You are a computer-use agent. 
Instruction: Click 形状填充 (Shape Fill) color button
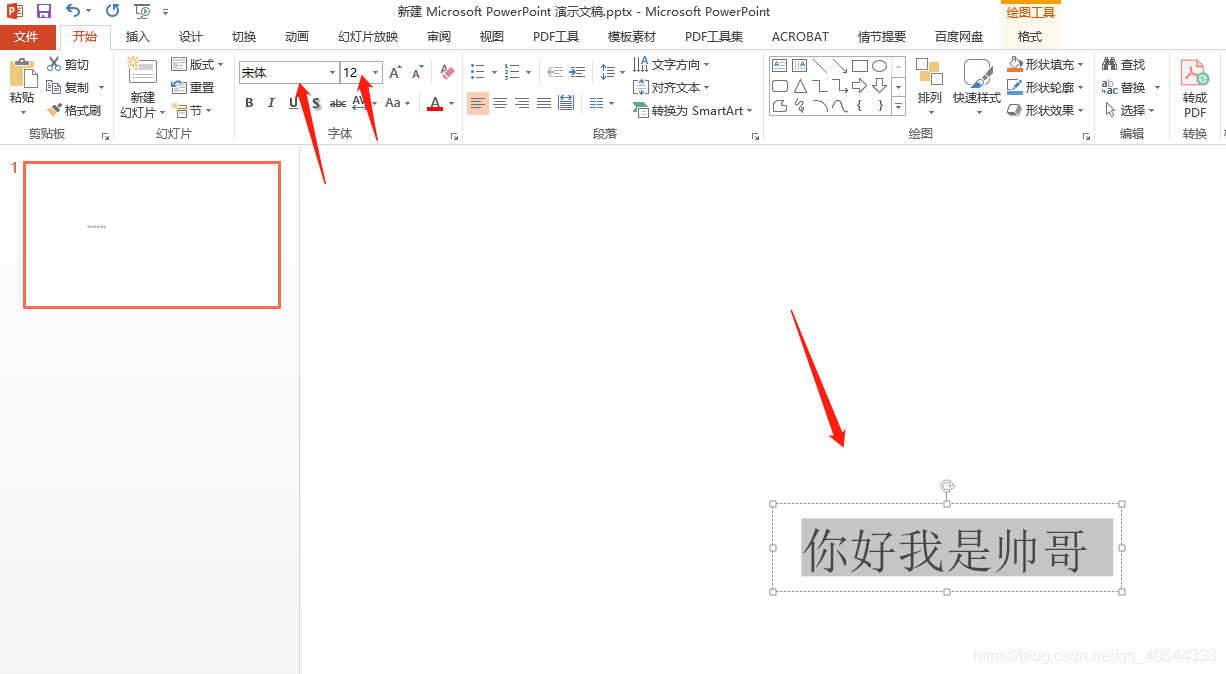1046,64
